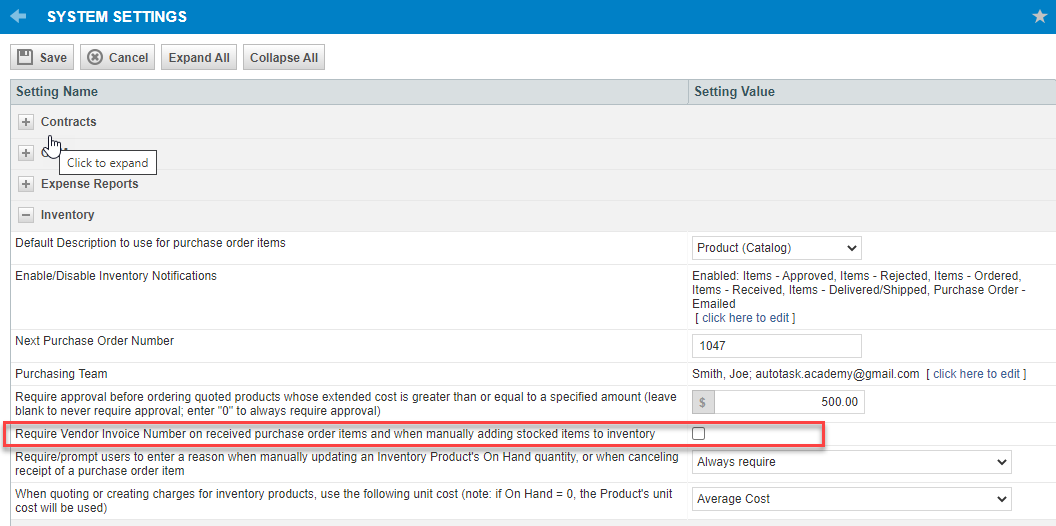Open the Average Cost dropdown
This screenshot has height=526, width=1056.
[851, 499]
